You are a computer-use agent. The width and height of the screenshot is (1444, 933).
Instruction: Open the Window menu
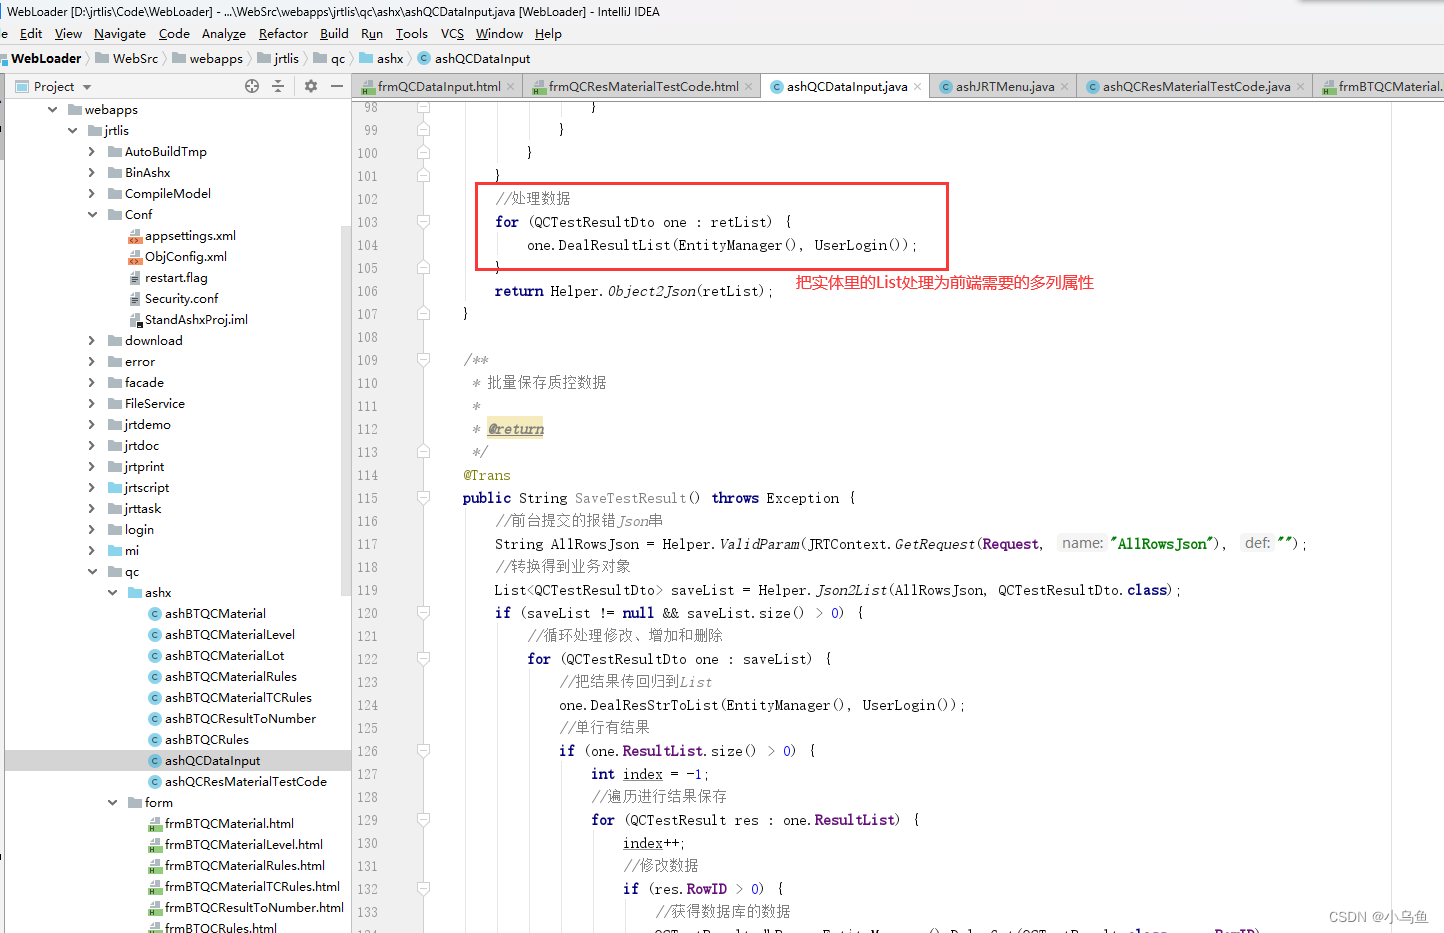[x=499, y=33]
